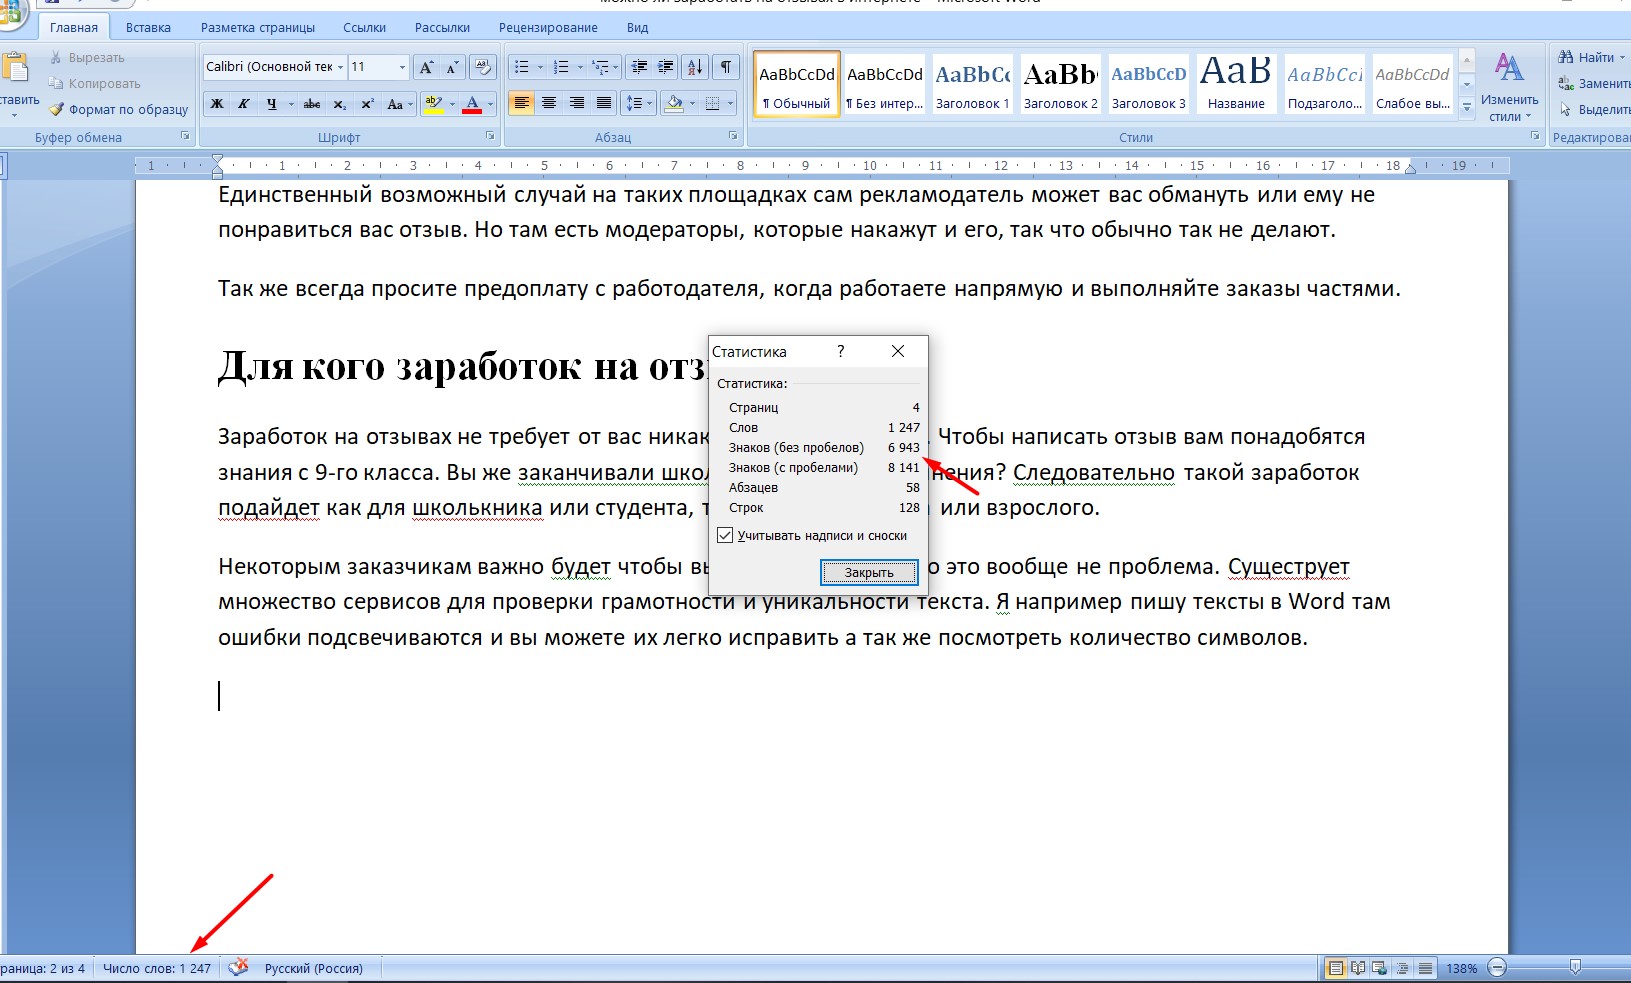Center the text alignment
Image resolution: width=1631 pixels, height=983 pixels.
tap(549, 103)
